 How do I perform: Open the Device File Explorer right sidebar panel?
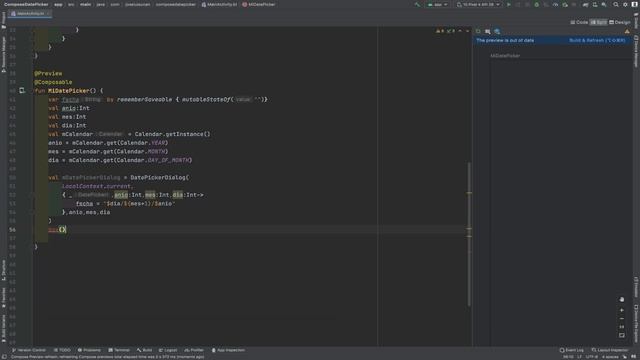point(636,323)
